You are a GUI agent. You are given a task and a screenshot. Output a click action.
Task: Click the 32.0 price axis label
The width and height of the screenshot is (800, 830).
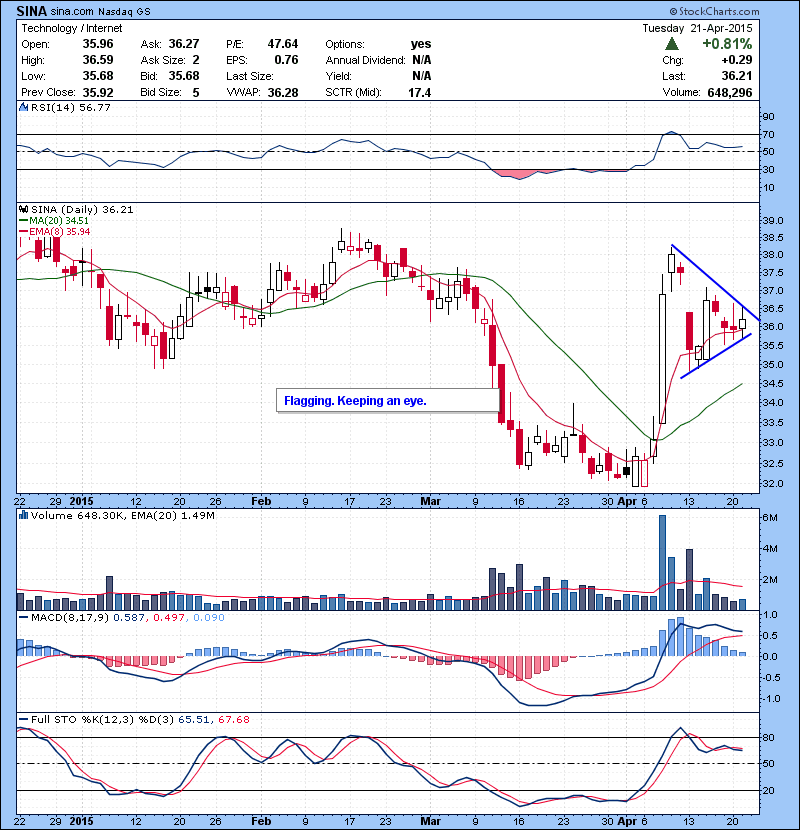coord(772,483)
